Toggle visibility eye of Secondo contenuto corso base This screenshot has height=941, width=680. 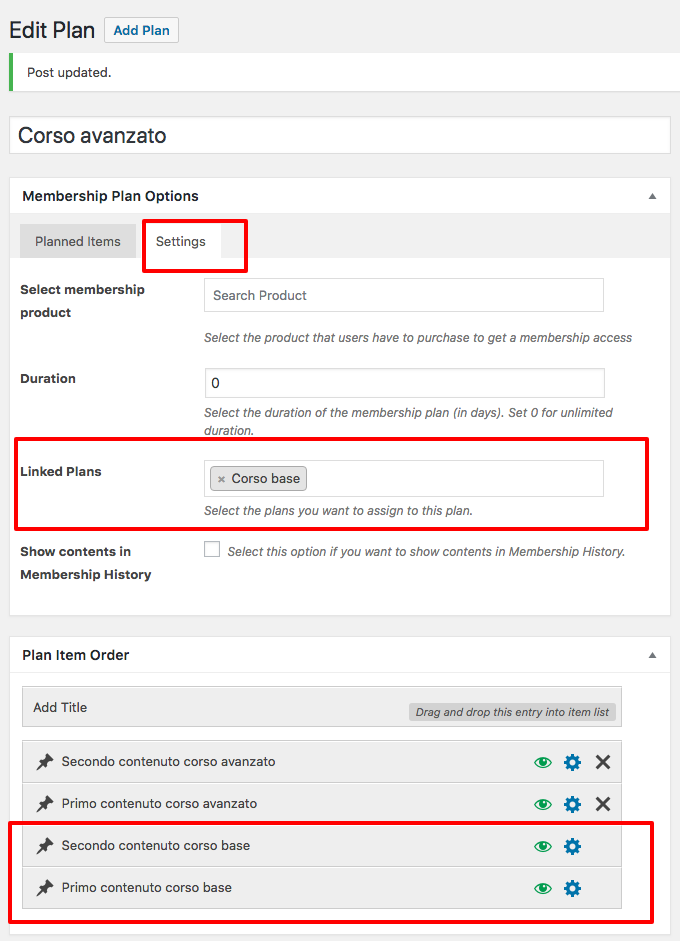tap(543, 846)
